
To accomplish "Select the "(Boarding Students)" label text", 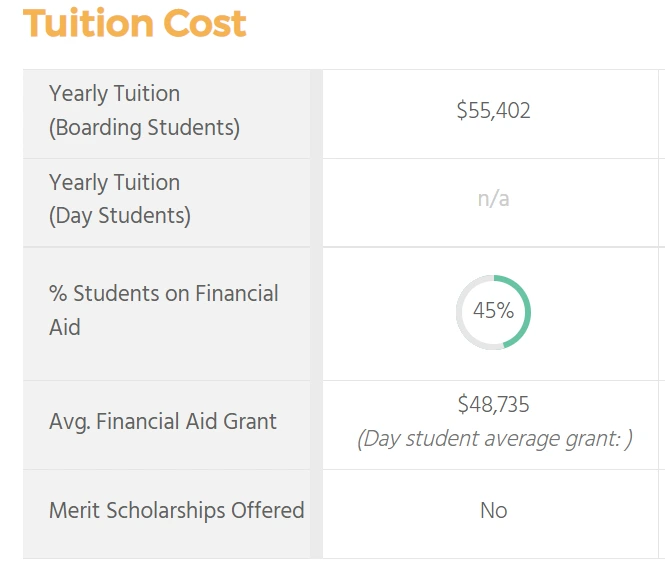I will click(x=144, y=128).
